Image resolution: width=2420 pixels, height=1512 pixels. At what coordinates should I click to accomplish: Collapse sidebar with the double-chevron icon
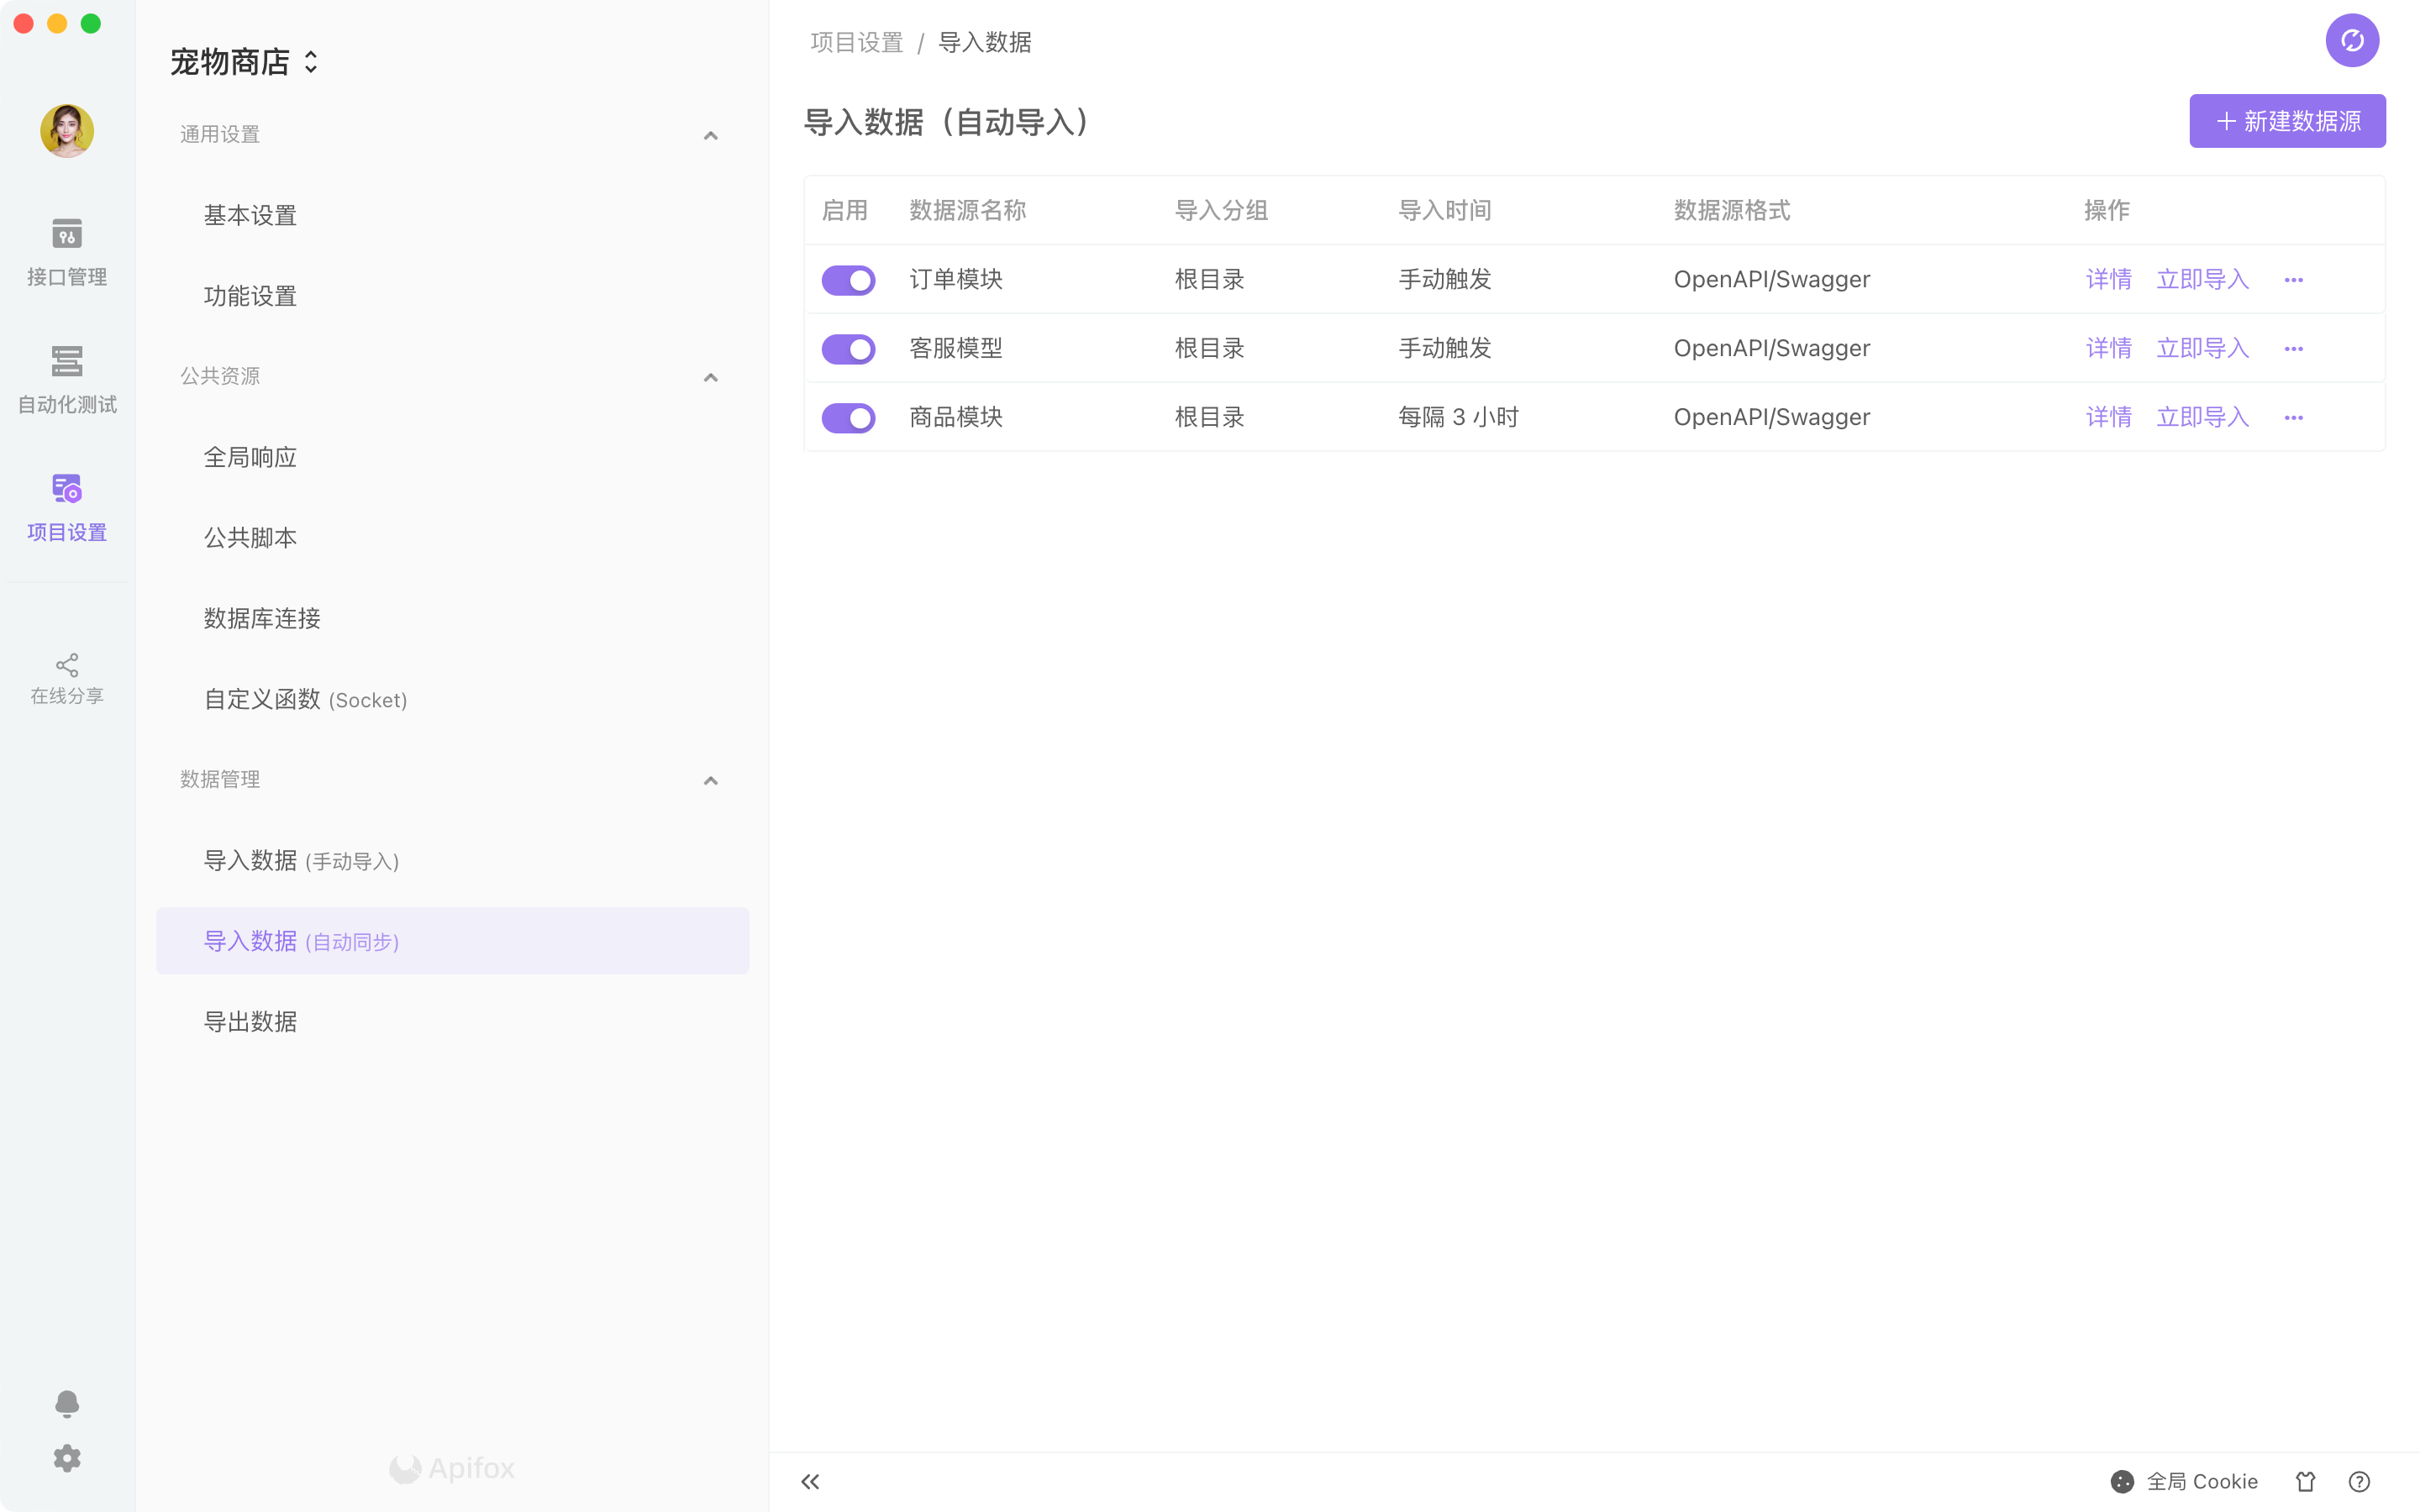(810, 1481)
